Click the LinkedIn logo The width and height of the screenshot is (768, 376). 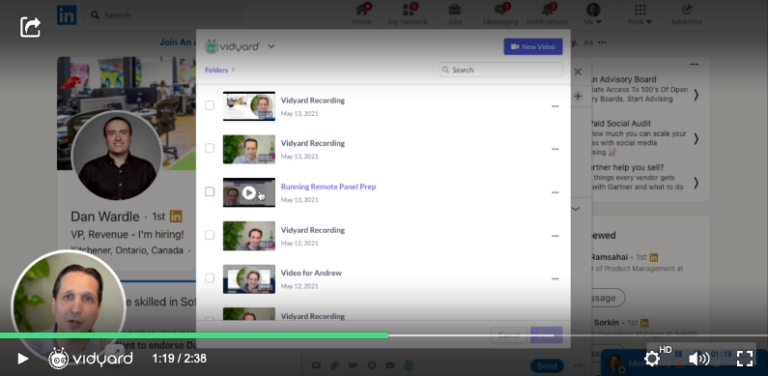pos(67,15)
